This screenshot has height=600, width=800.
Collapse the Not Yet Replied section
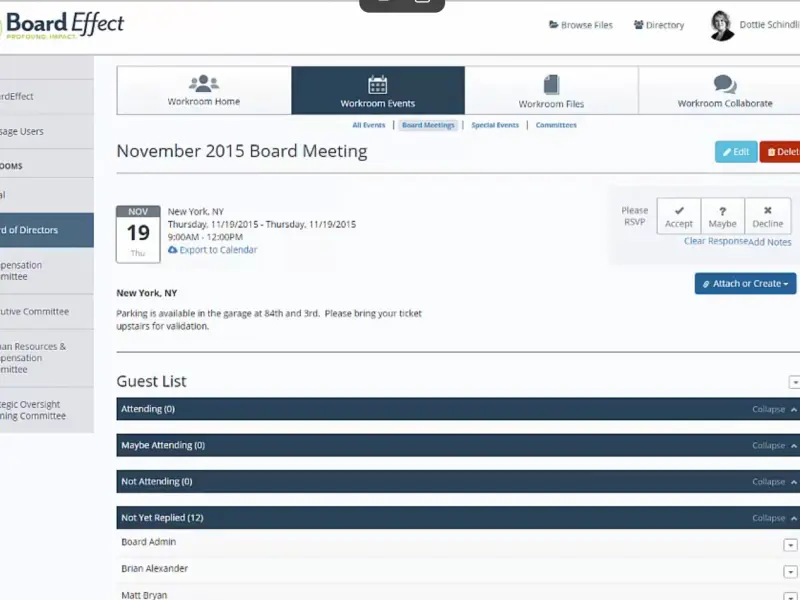coord(775,518)
